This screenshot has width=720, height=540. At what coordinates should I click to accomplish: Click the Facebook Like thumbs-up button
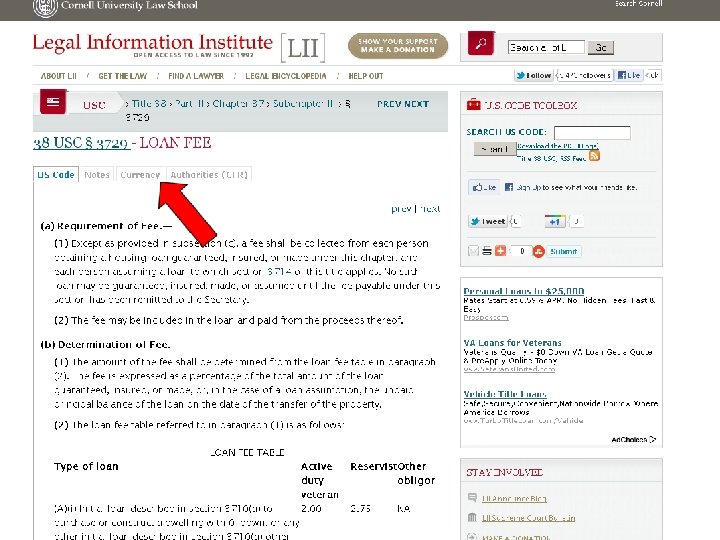[484, 187]
